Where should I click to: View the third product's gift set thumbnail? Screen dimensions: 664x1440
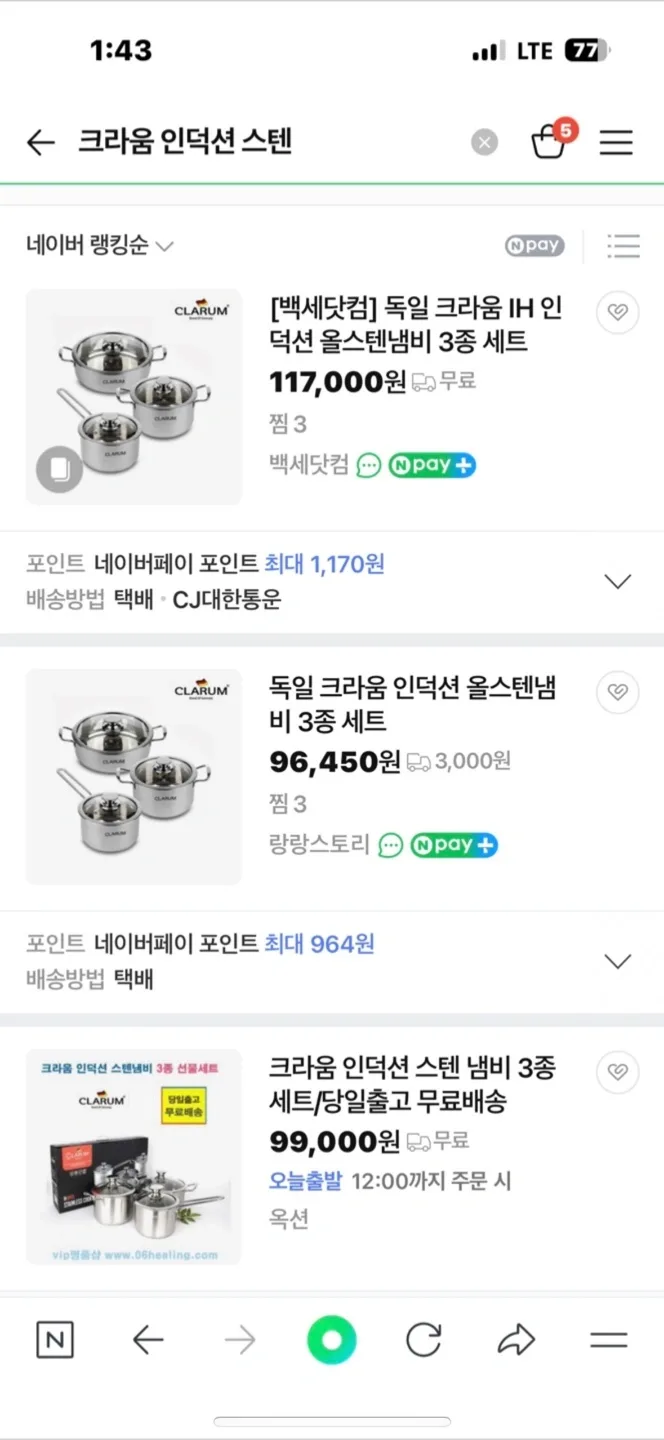tap(134, 1157)
